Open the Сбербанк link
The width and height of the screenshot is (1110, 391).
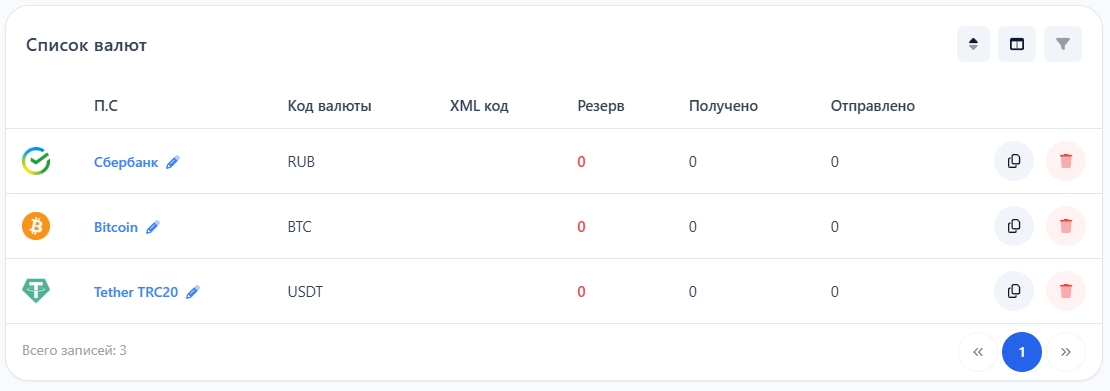(x=126, y=162)
